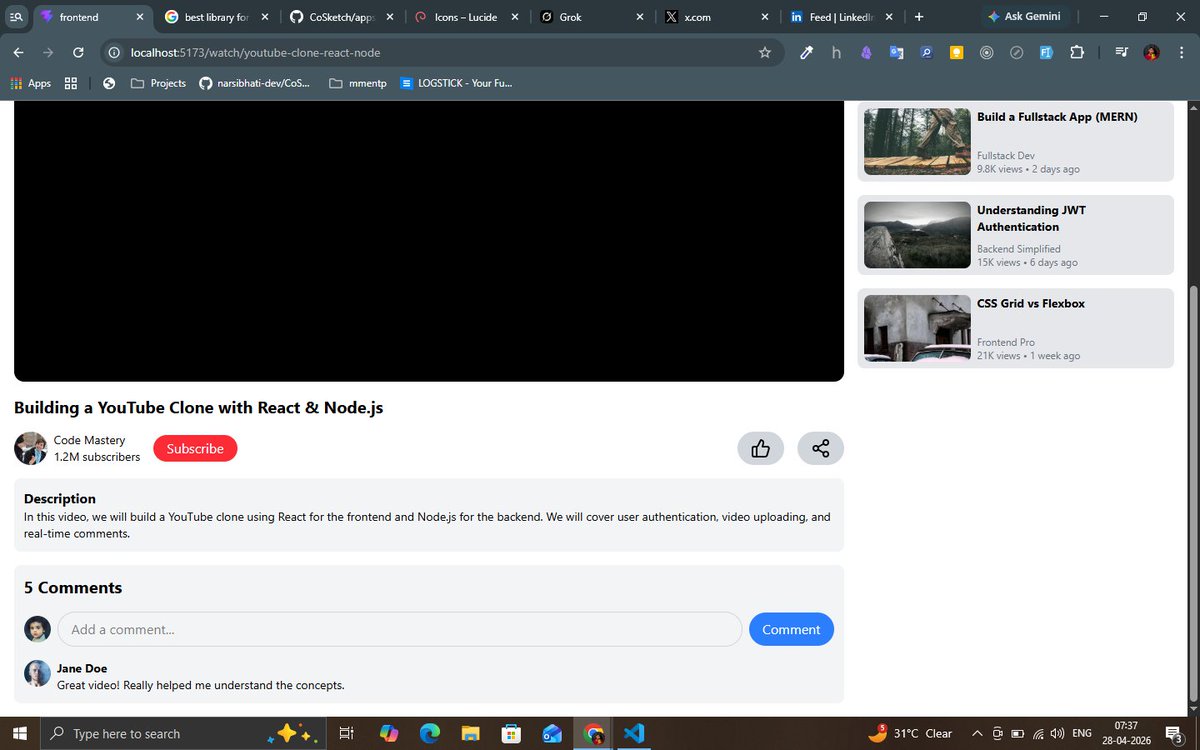Click the Windows Start button
Screen dimensions: 1200x750
tap(19, 733)
